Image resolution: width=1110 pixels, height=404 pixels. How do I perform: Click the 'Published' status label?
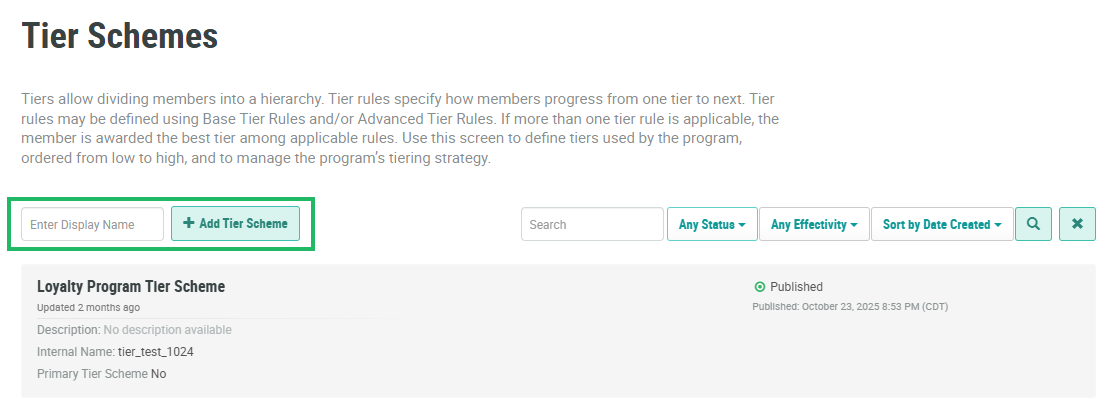coord(796,287)
